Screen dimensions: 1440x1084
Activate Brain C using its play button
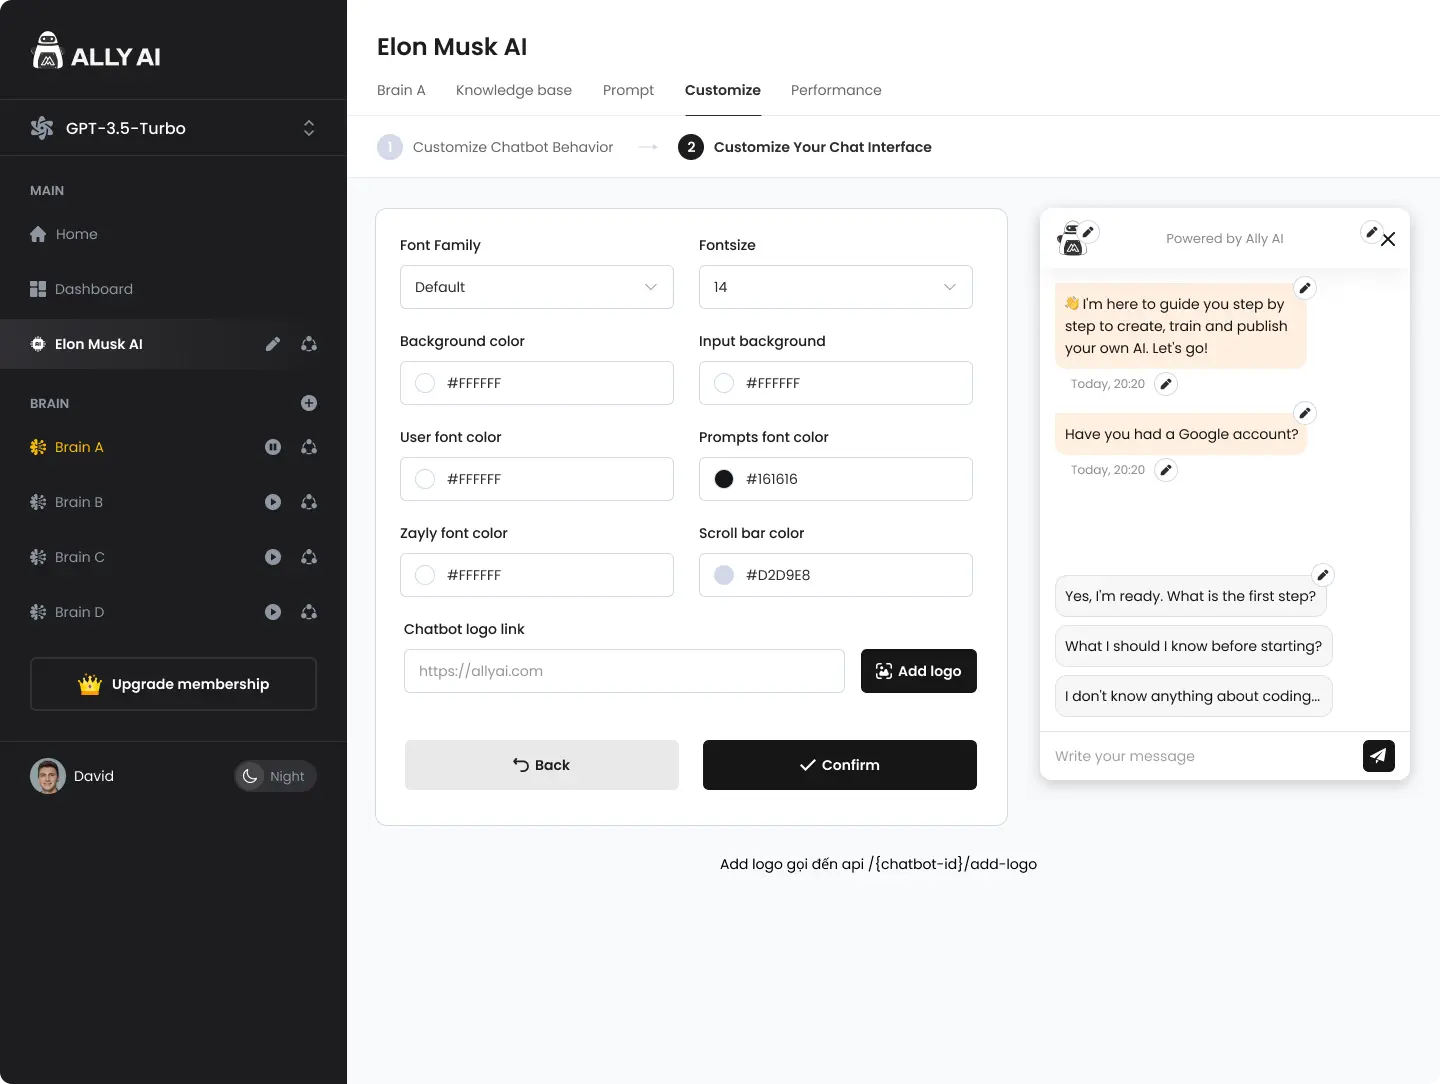273,557
